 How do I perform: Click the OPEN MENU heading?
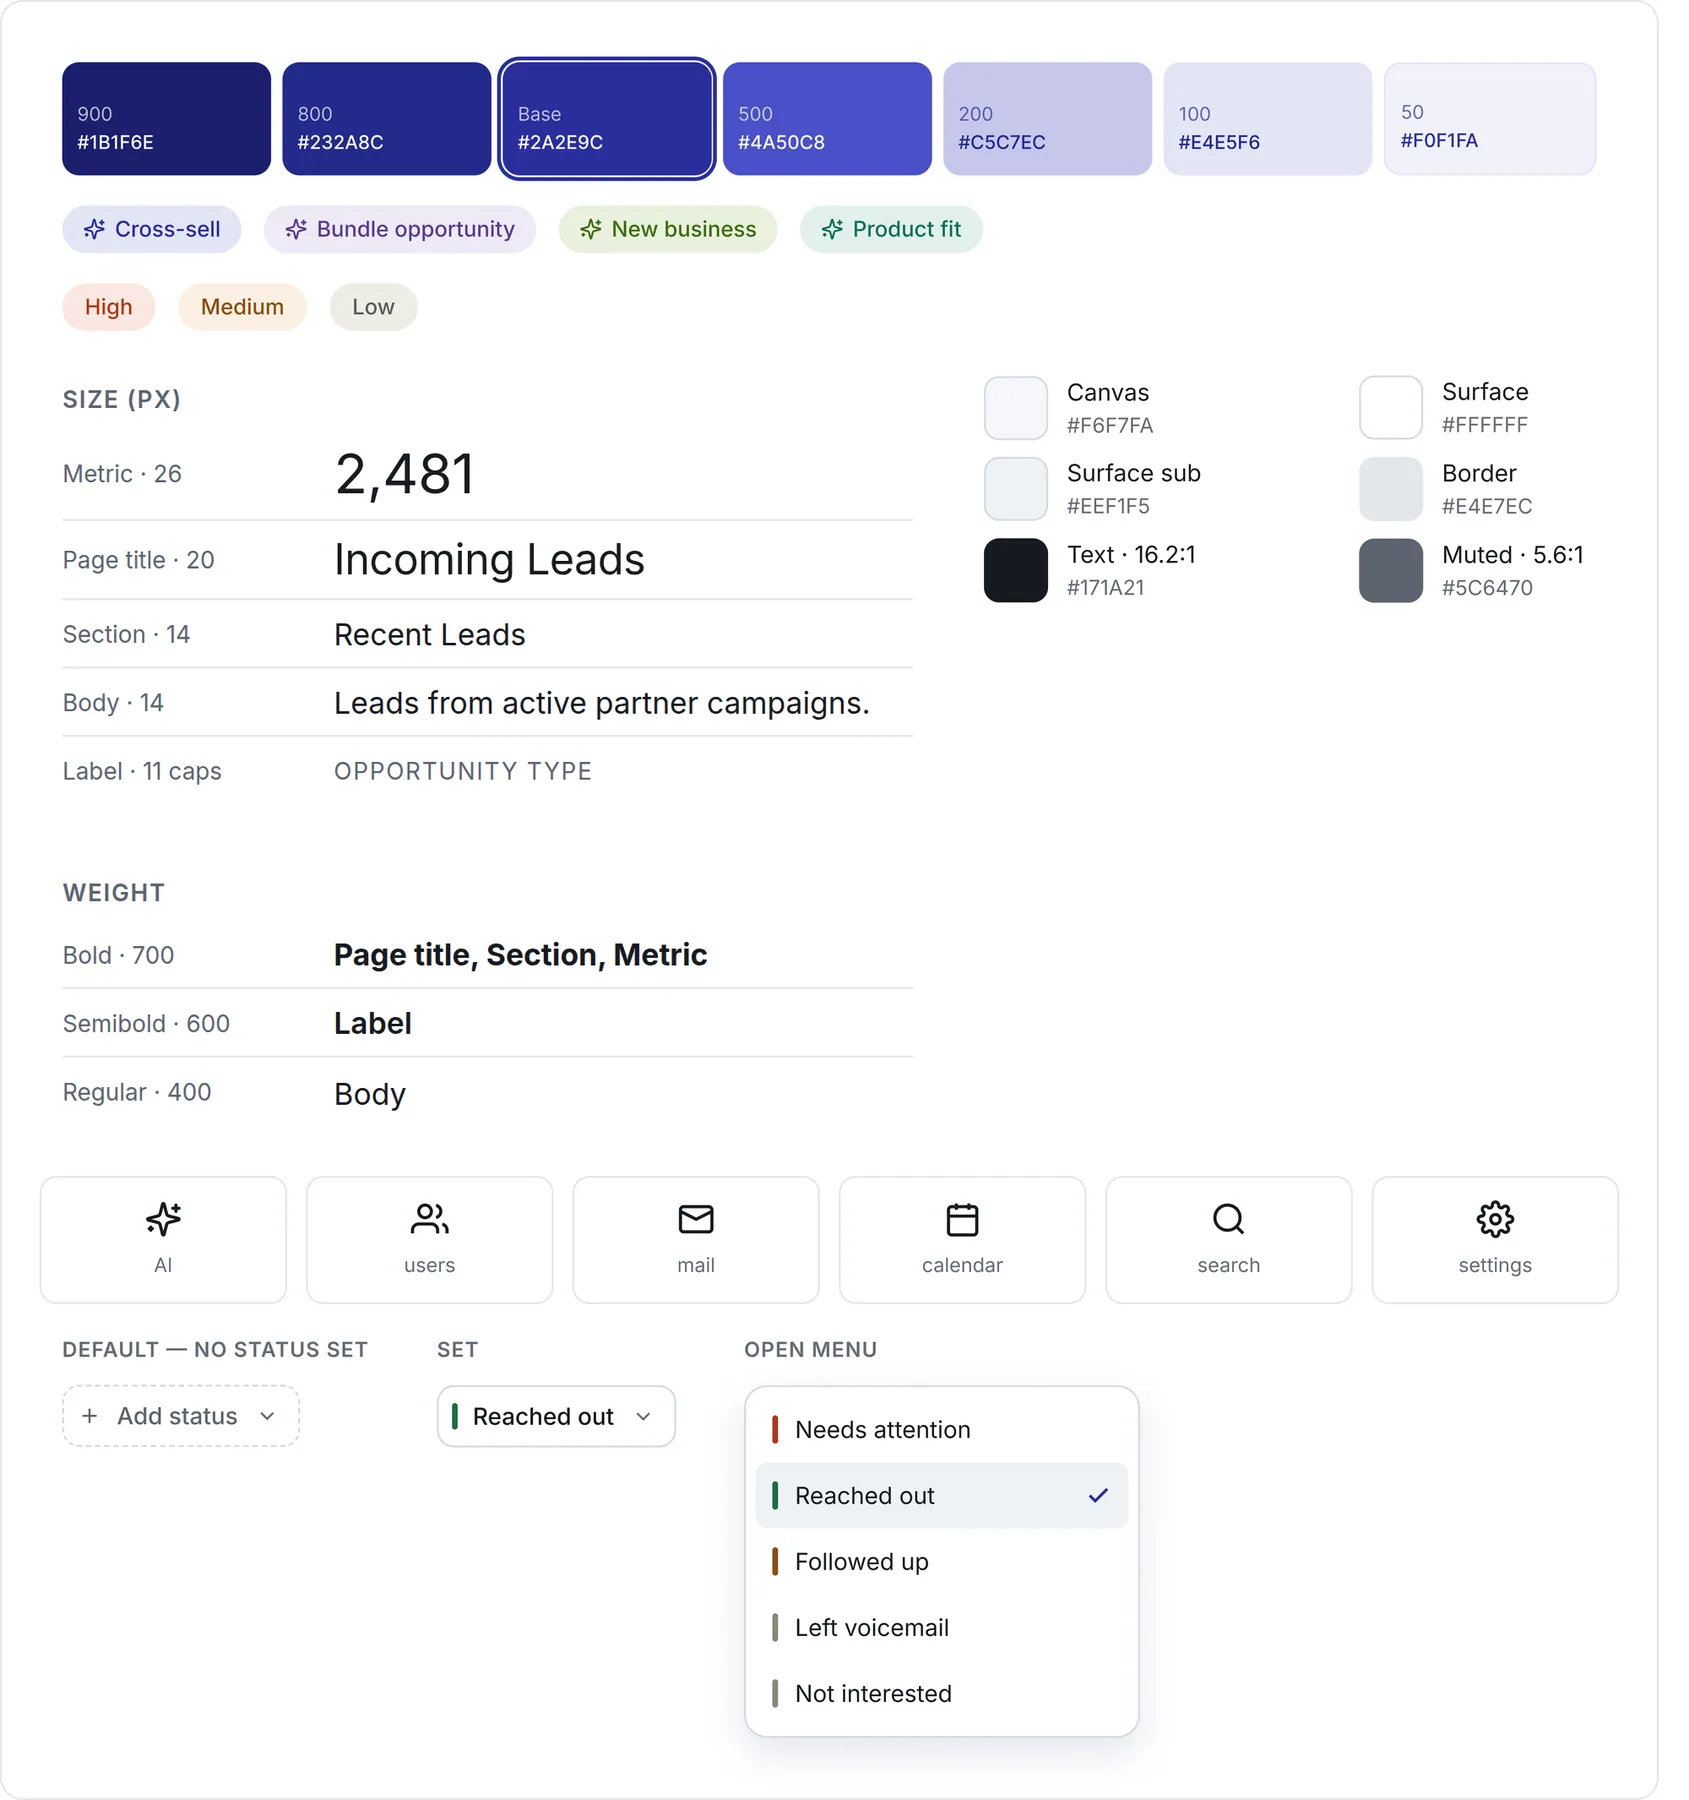(x=811, y=1350)
